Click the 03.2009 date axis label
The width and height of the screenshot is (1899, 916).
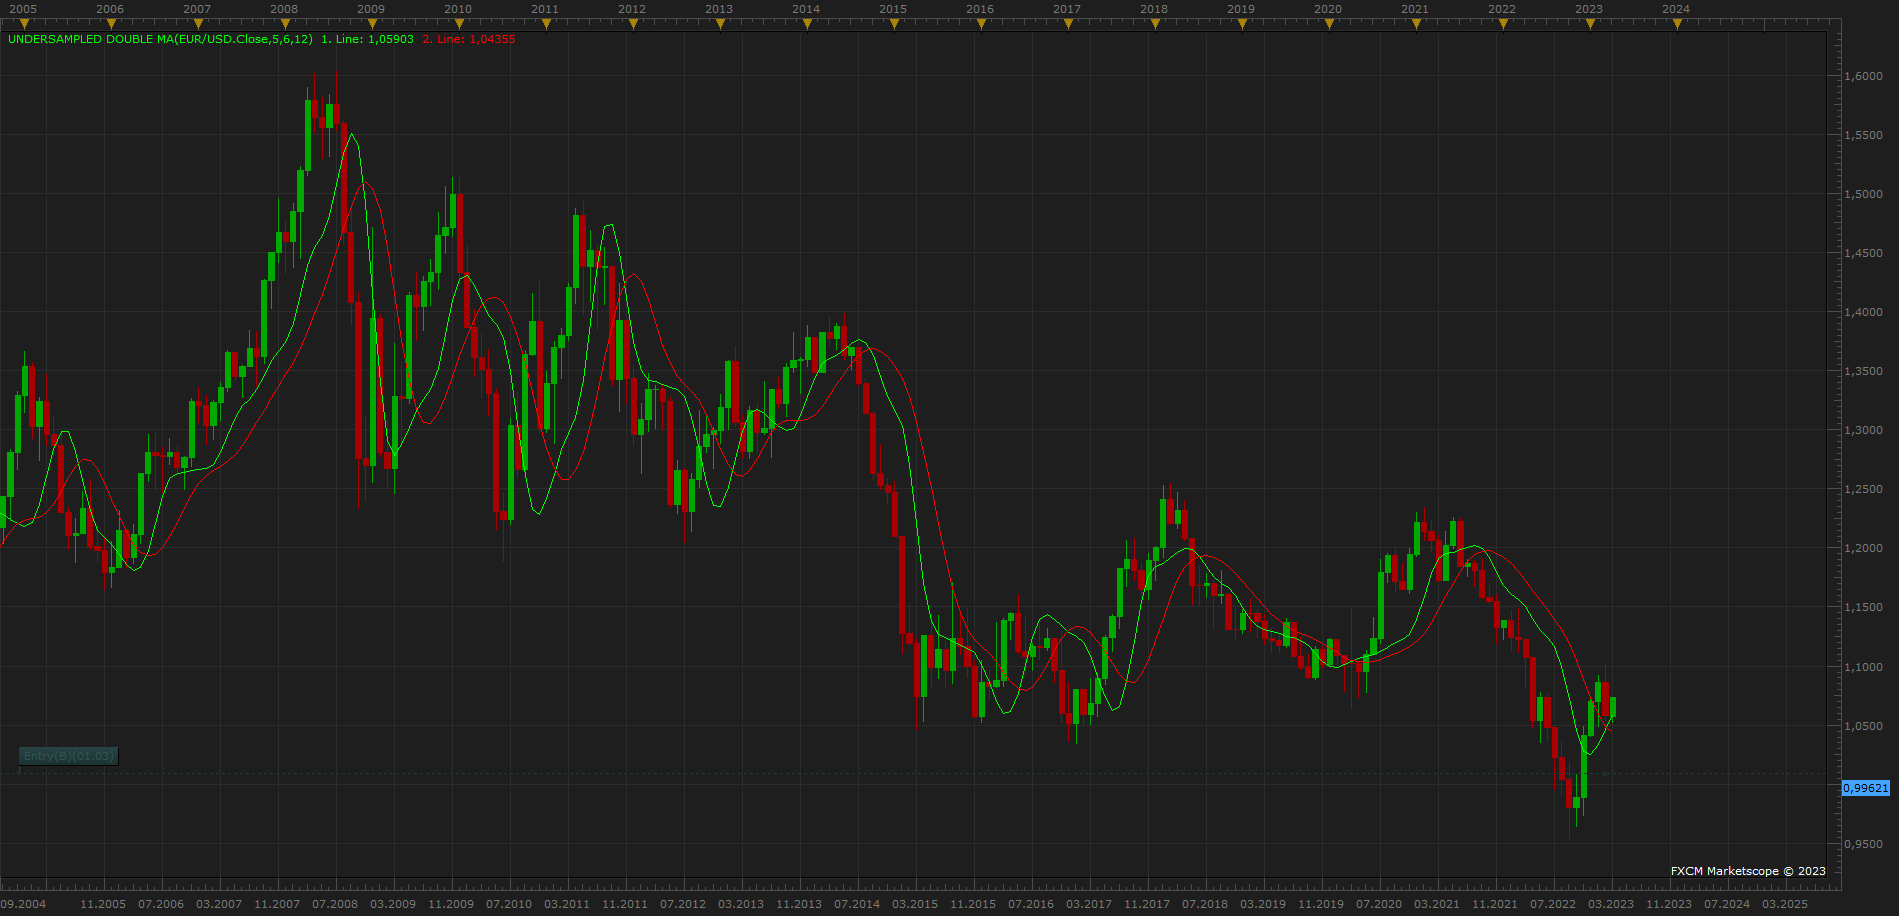click(393, 904)
